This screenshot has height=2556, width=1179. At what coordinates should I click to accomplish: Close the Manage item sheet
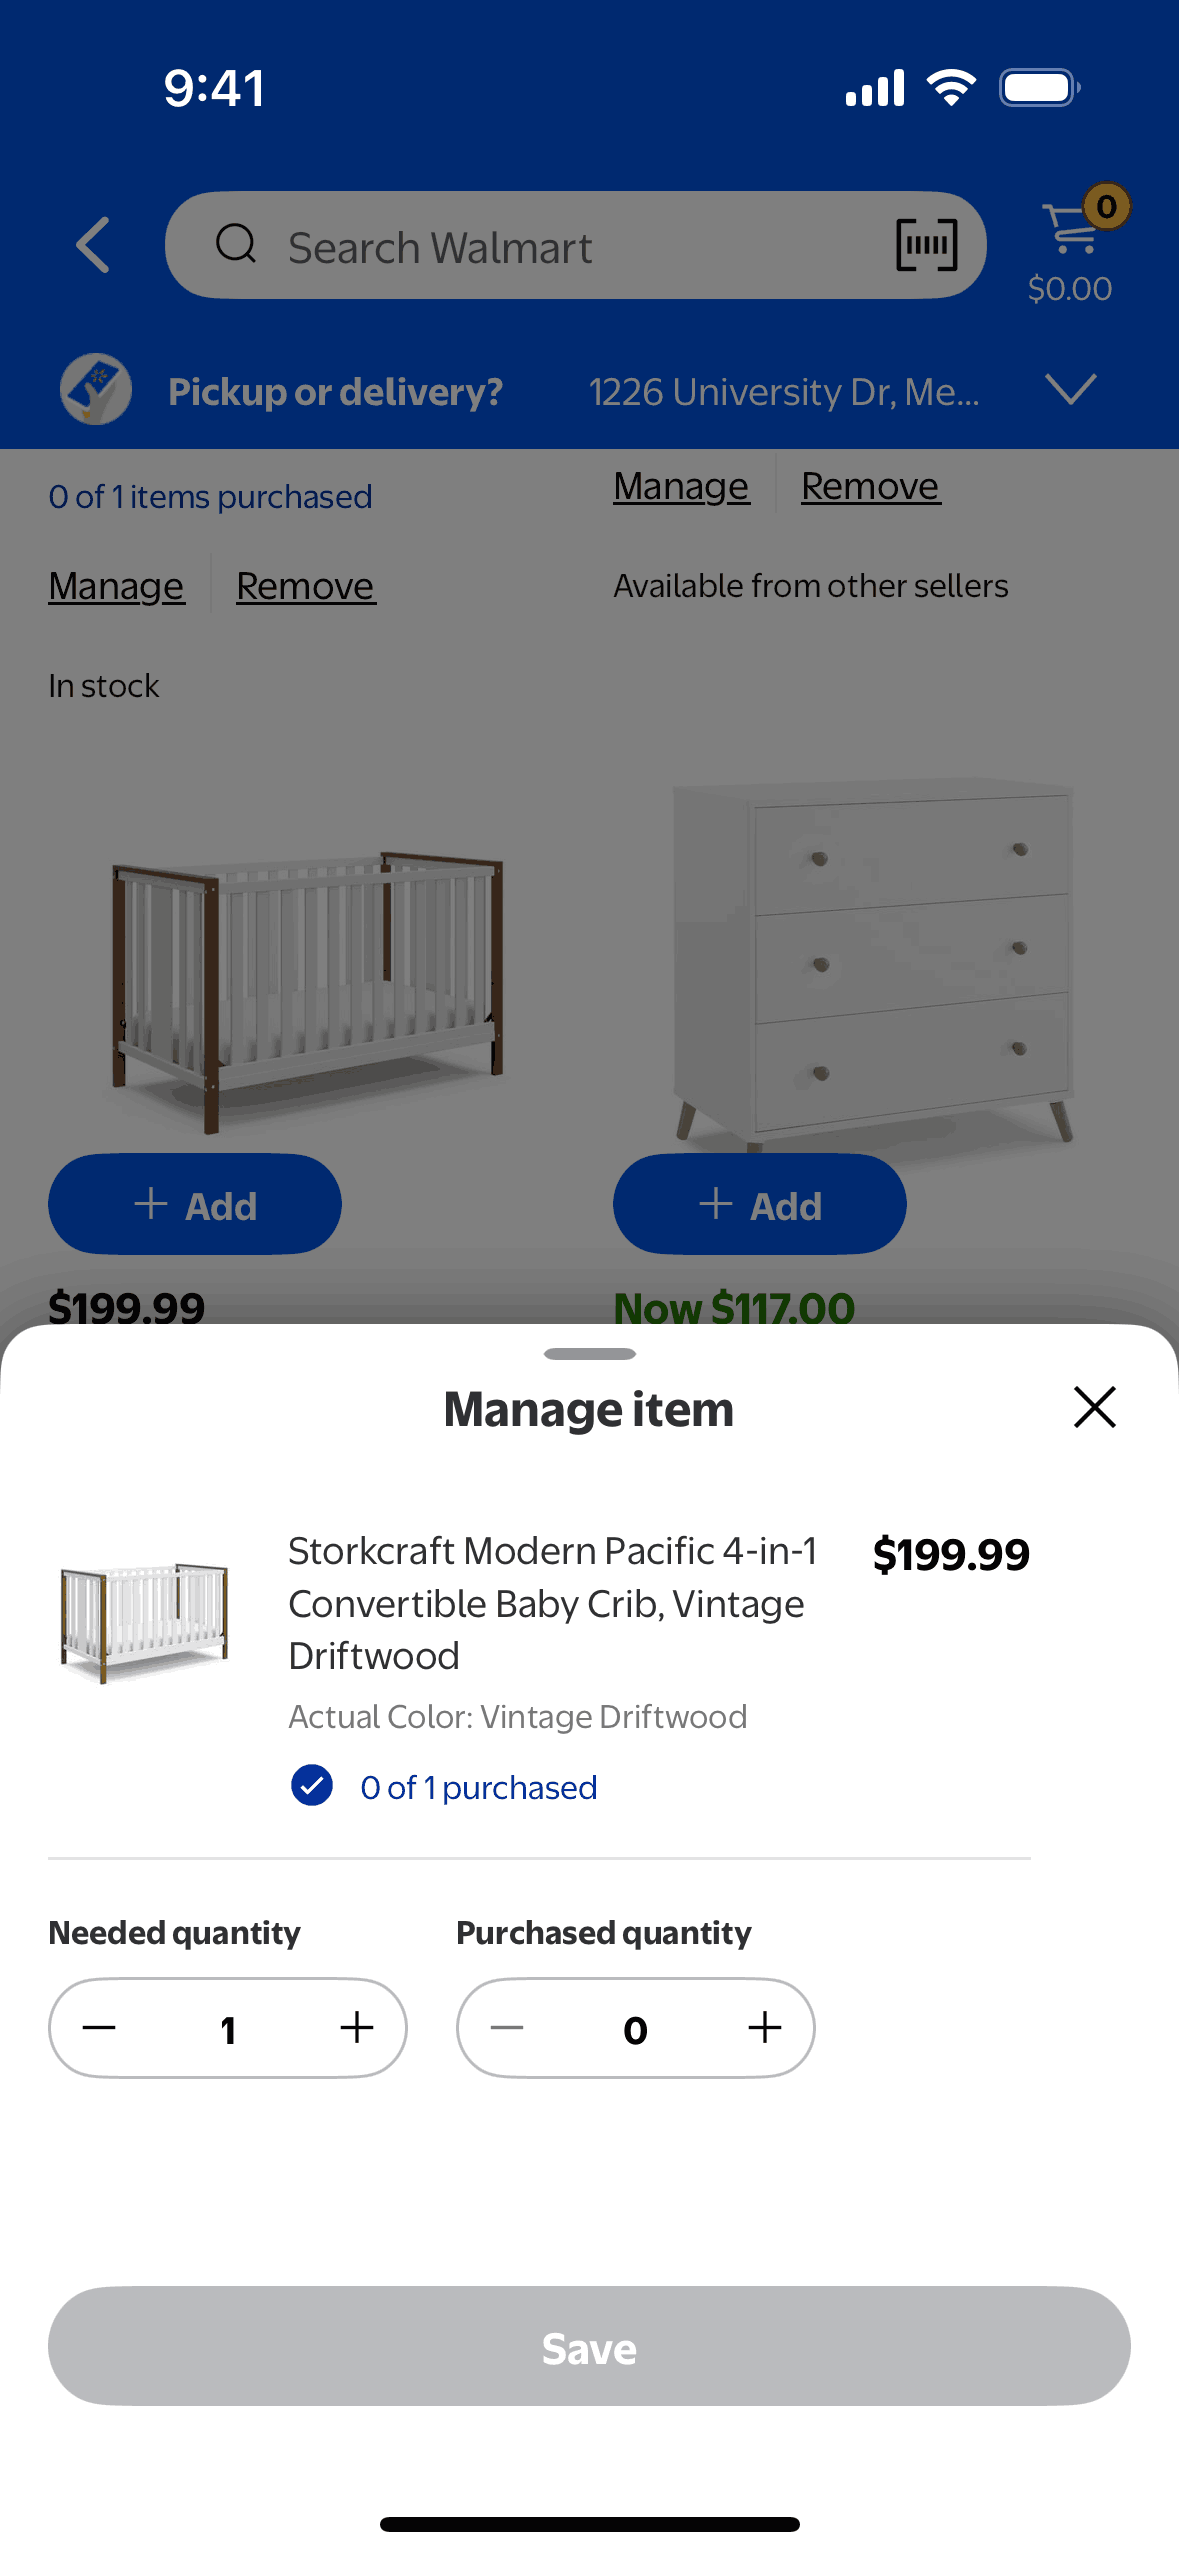point(1094,1407)
